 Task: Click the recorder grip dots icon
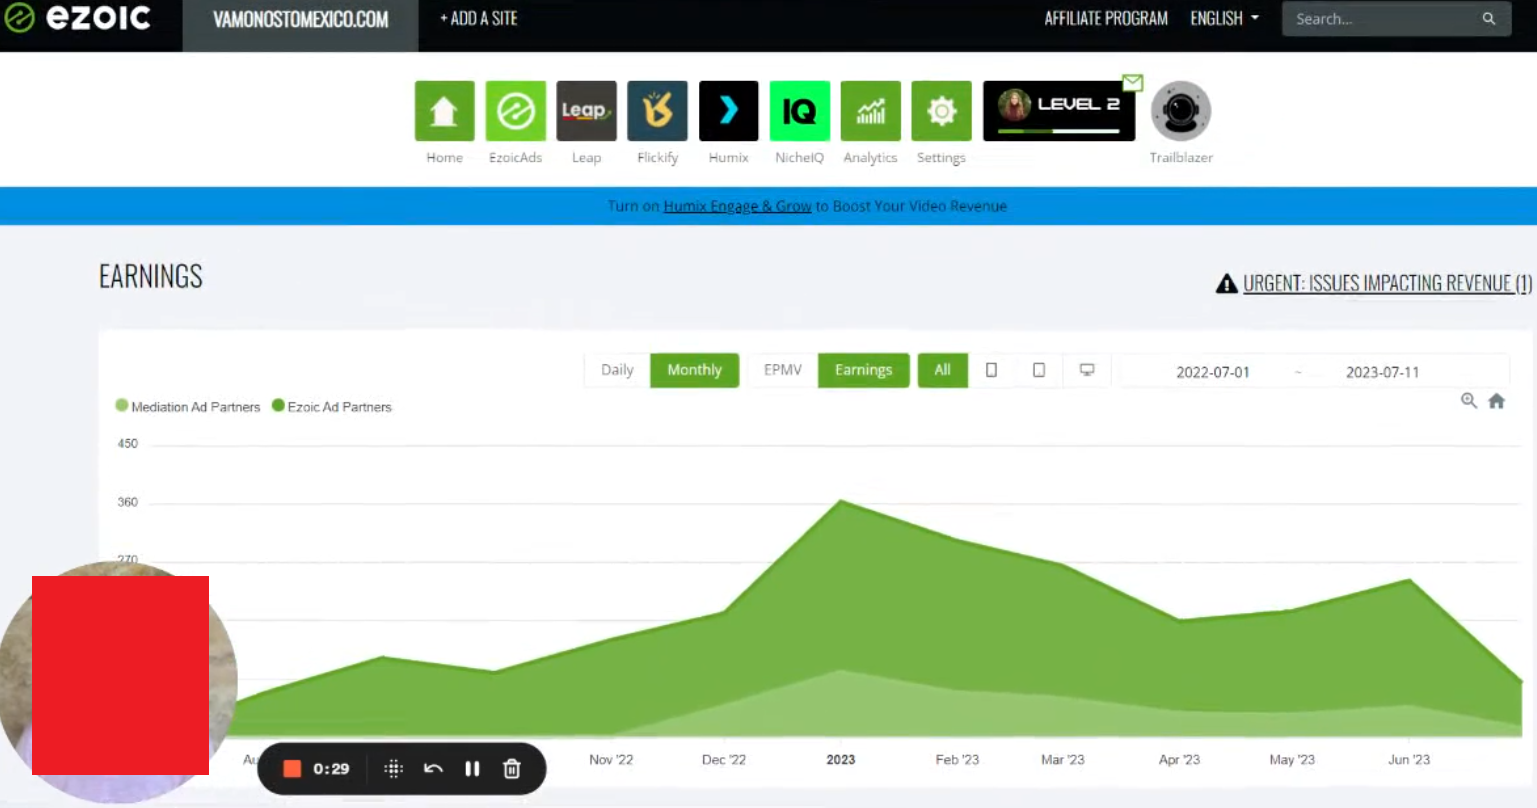pyautogui.click(x=393, y=768)
